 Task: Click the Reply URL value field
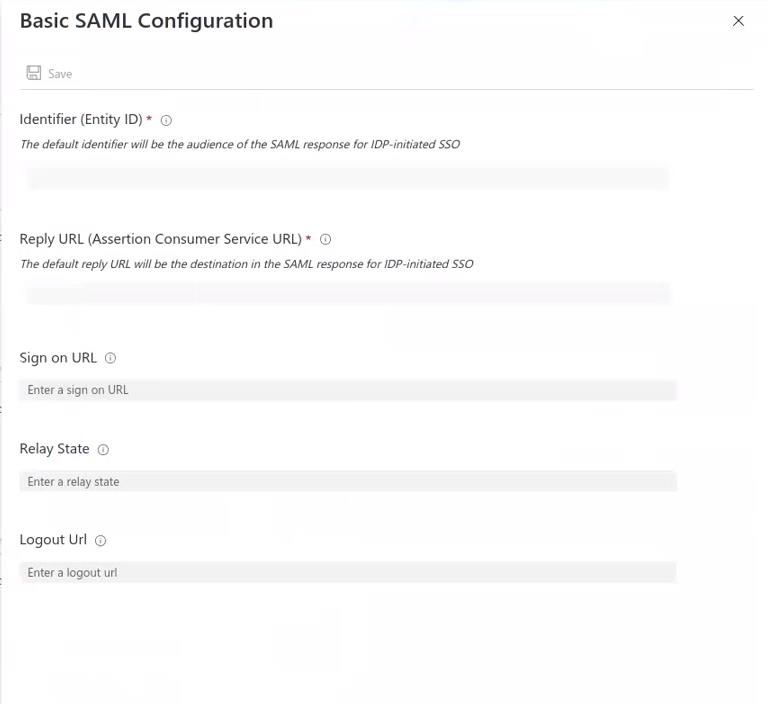click(347, 293)
